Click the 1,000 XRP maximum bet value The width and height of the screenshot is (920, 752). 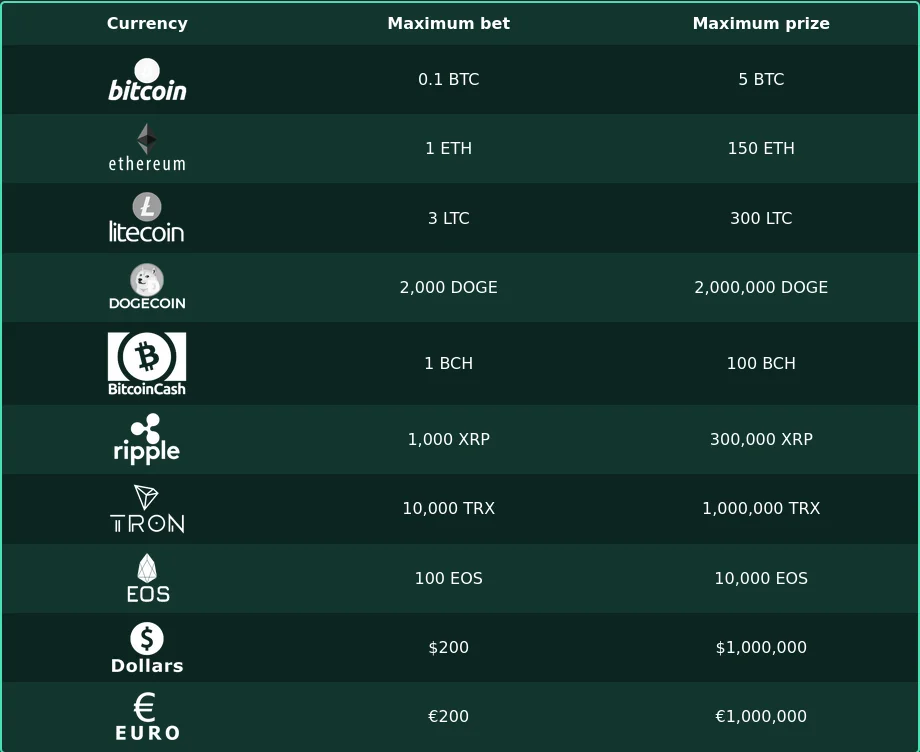pos(449,439)
